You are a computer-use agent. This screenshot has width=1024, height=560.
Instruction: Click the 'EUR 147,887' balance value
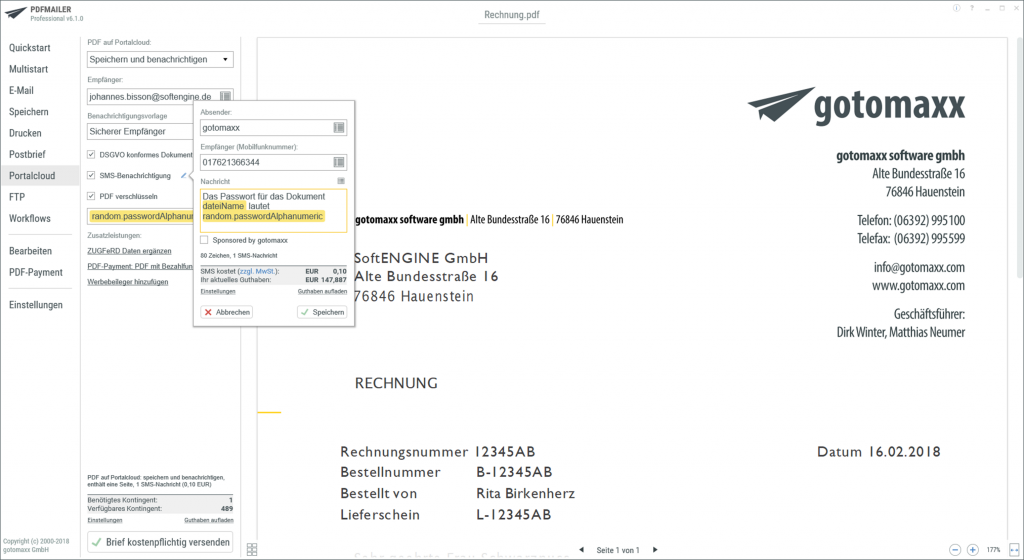pos(326,279)
